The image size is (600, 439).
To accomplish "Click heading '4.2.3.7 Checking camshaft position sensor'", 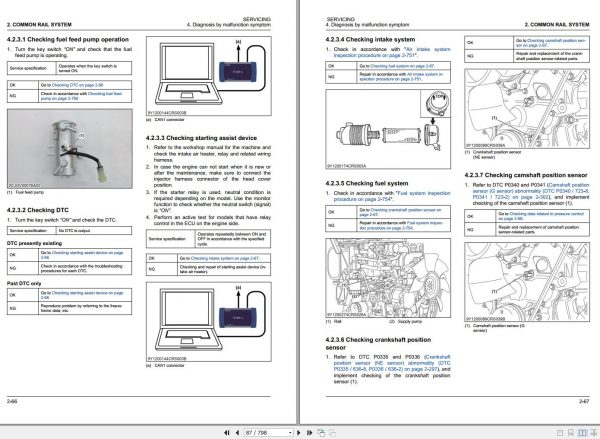I will [526, 175].
